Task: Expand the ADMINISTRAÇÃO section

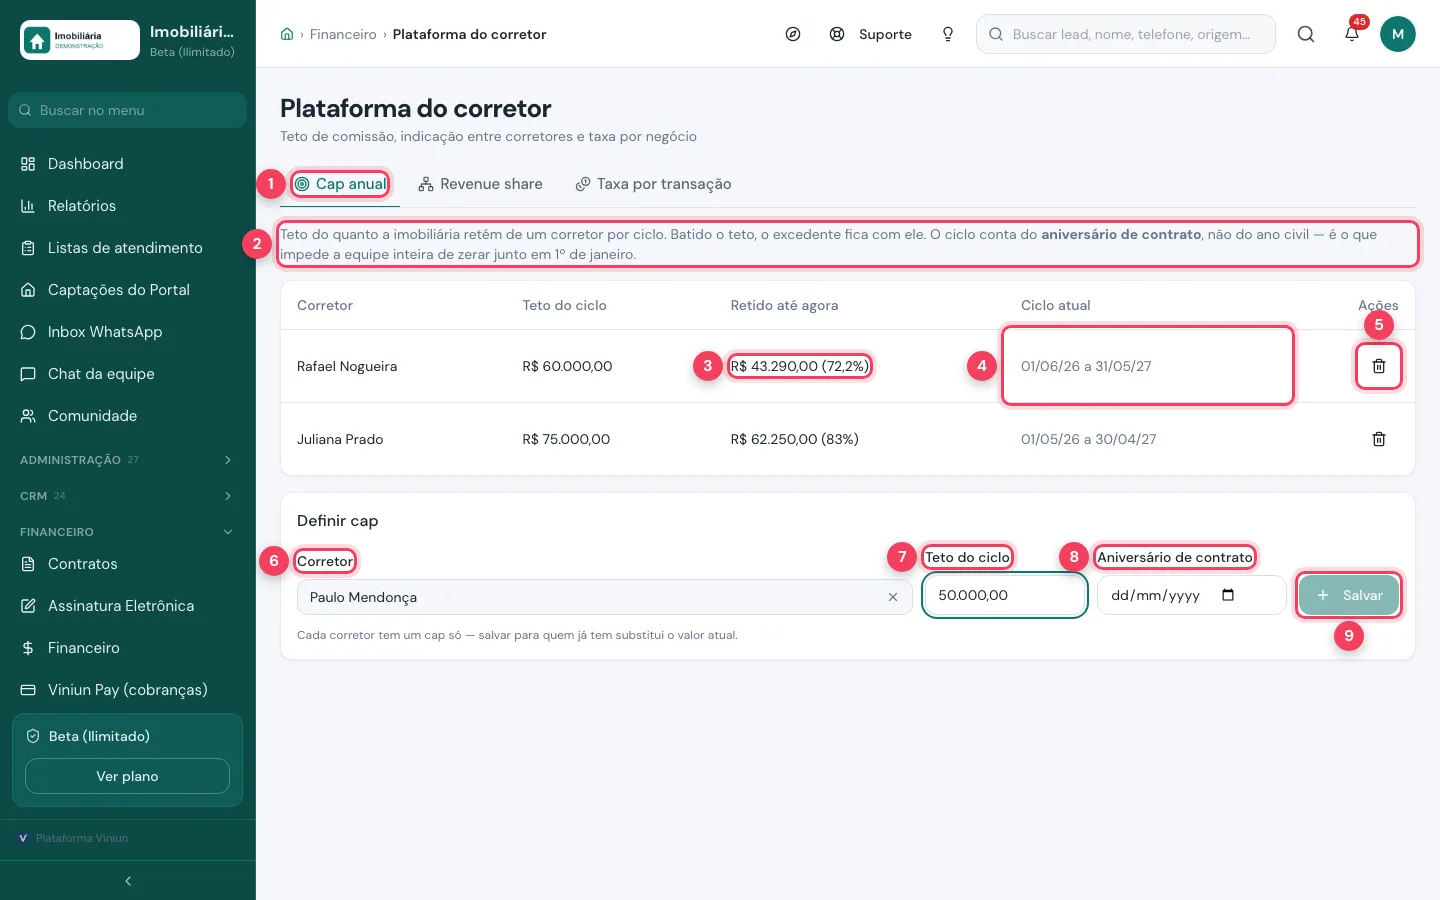Action: [x=128, y=460]
